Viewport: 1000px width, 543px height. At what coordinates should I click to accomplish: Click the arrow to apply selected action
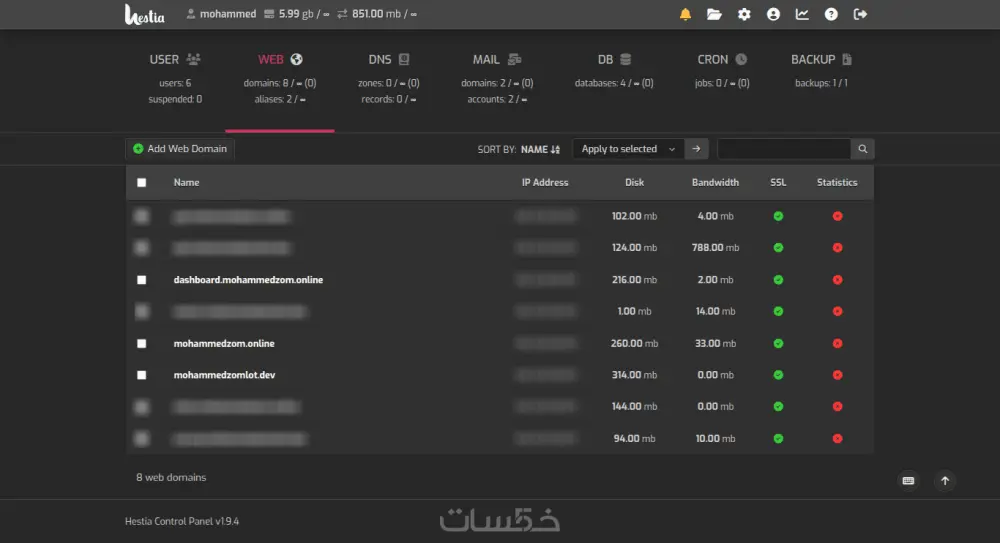click(x=696, y=149)
